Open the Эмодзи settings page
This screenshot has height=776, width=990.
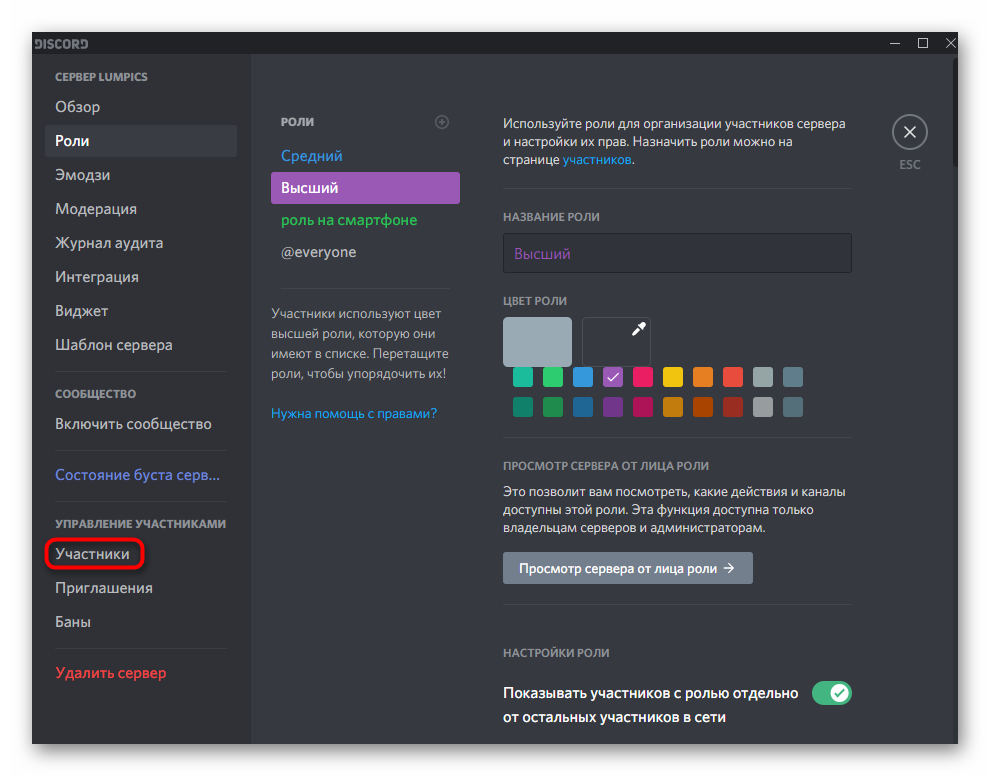click(x=83, y=175)
